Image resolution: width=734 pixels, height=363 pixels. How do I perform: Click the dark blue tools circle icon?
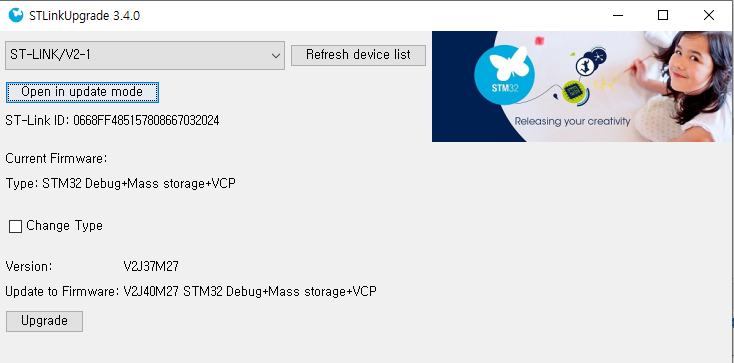pos(599,55)
